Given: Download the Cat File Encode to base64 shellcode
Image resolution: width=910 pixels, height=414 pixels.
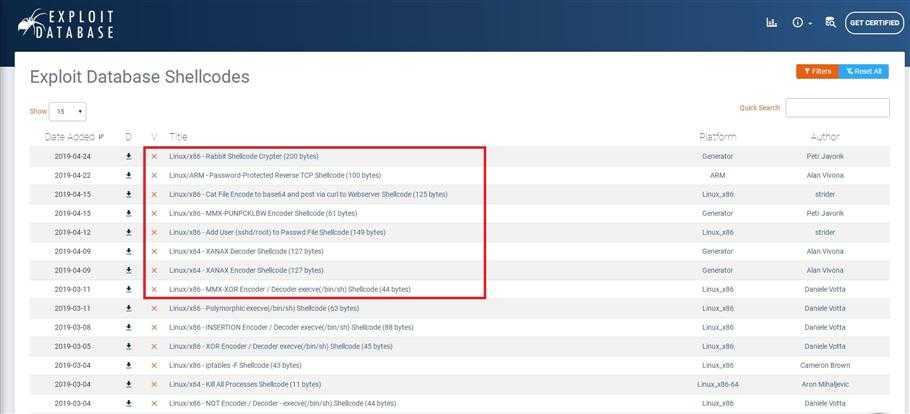Looking at the screenshot, I should coord(128,194).
